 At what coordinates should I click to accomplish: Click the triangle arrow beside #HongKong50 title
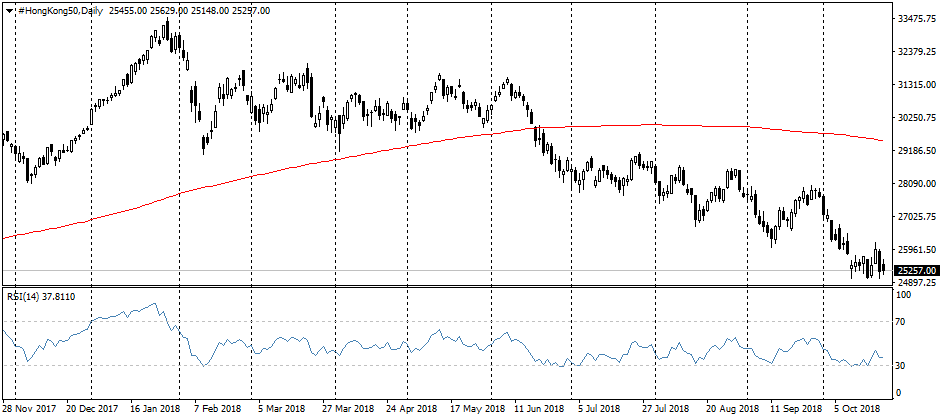(10, 10)
